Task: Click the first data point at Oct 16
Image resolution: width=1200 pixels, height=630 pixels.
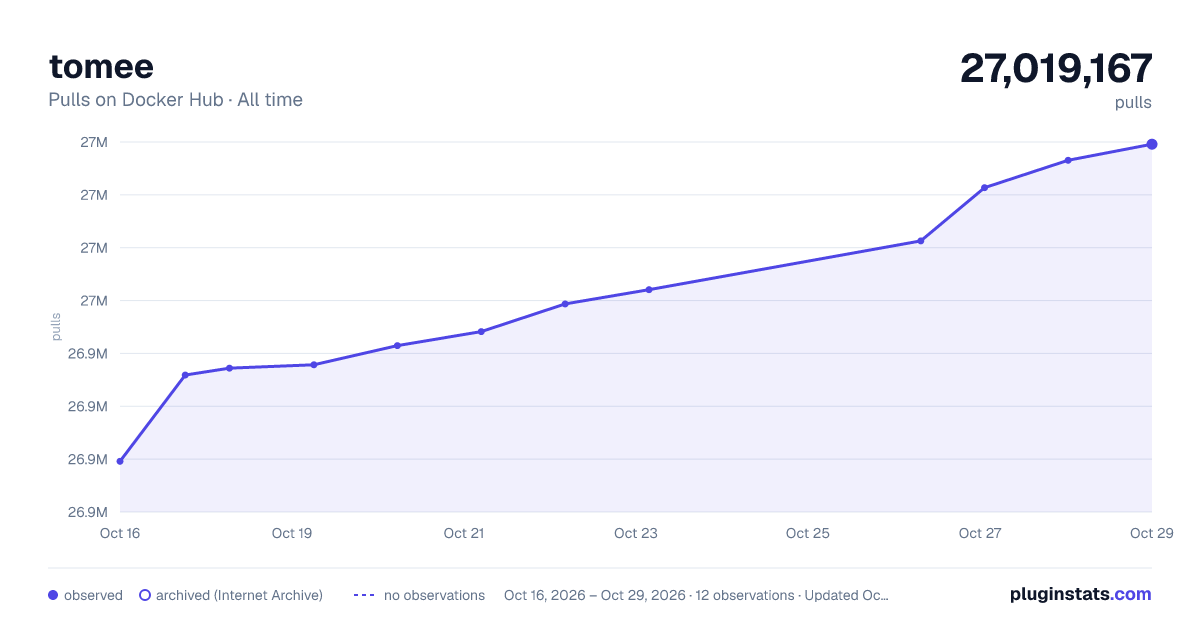Action: pyautogui.click(x=120, y=461)
